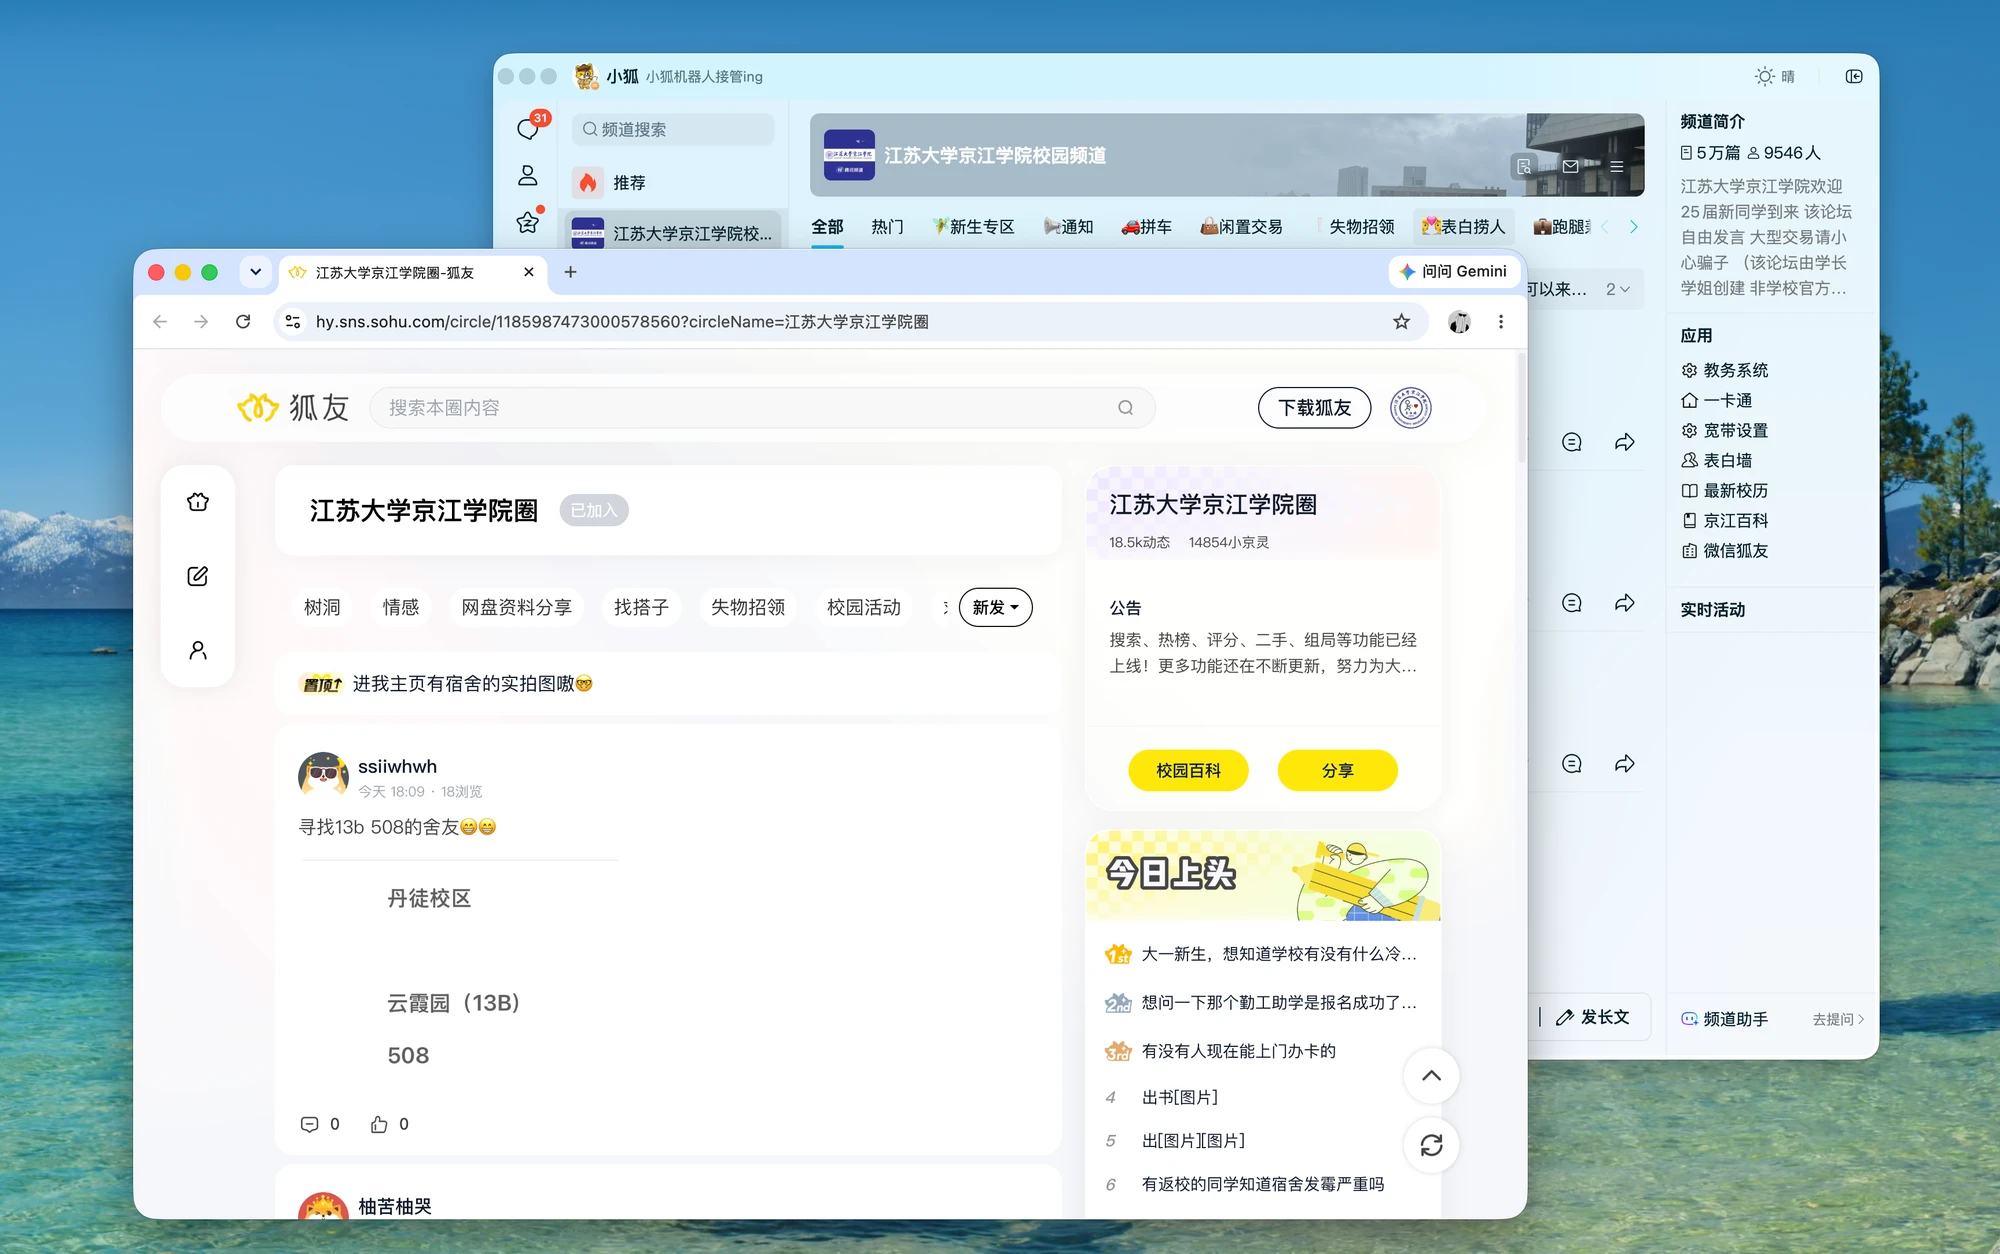Viewport: 2000px width, 1254px height.
Task: Click the scroll-to-top up arrow button
Action: tap(1431, 1076)
